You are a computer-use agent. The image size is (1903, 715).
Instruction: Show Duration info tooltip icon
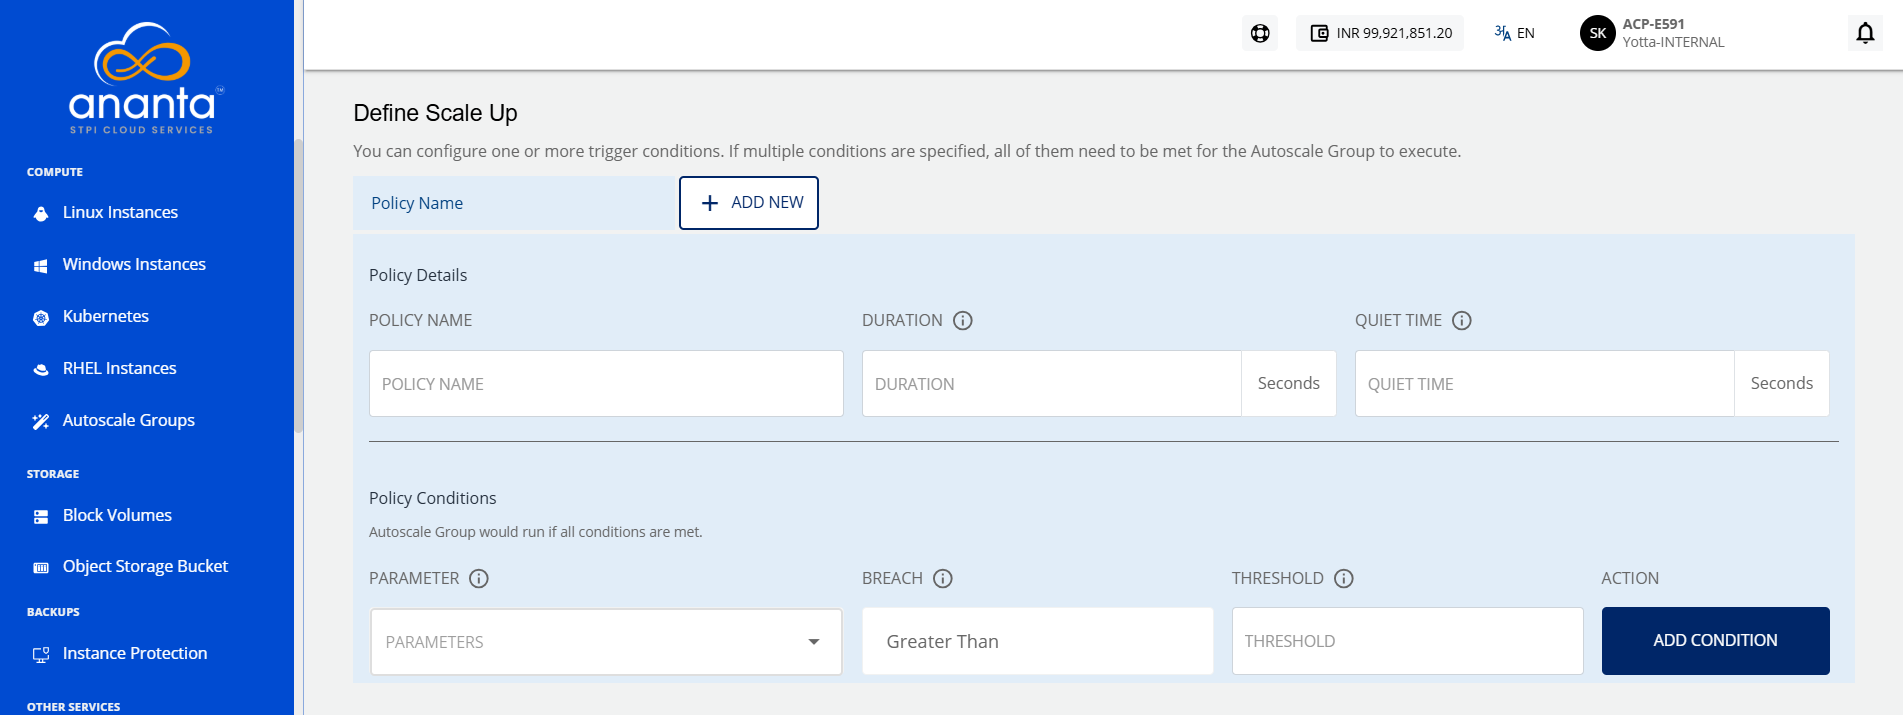(x=963, y=320)
